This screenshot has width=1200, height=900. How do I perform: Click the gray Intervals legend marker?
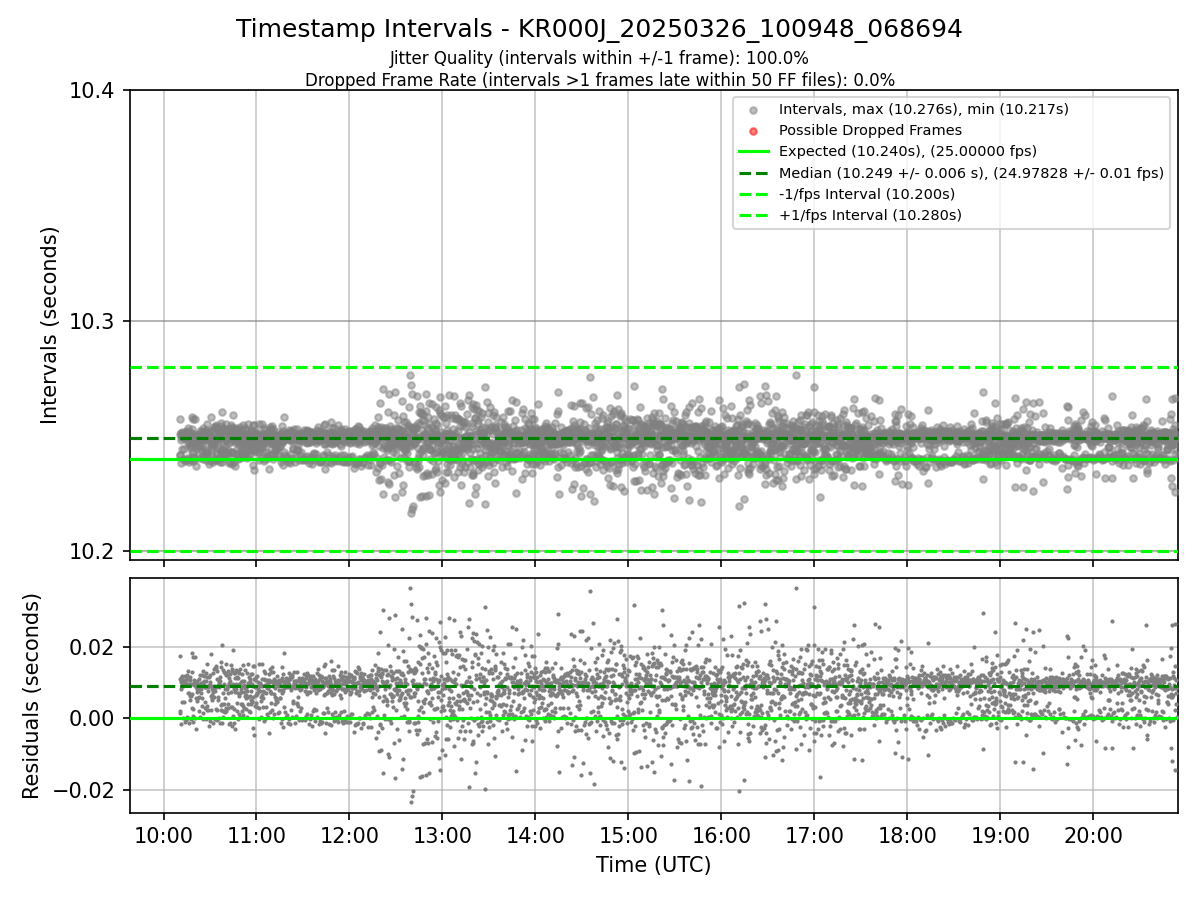pos(754,110)
